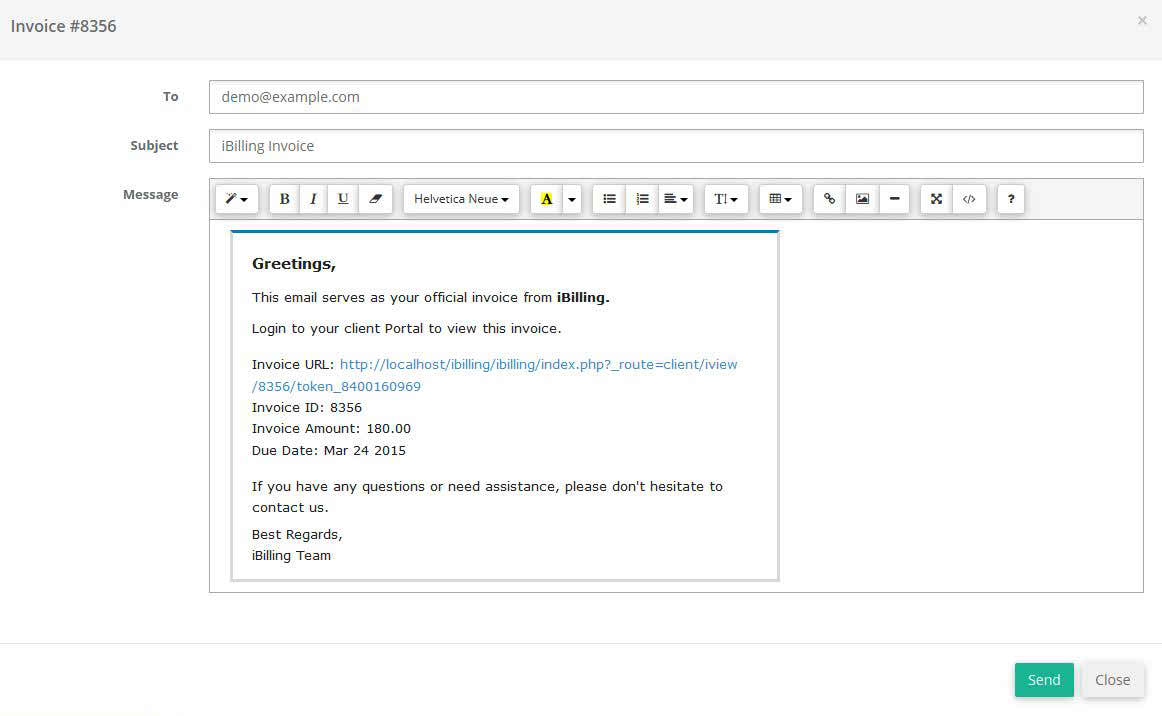Click the To email field
The width and height of the screenshot is (1162, 716).
click(676, 97)
